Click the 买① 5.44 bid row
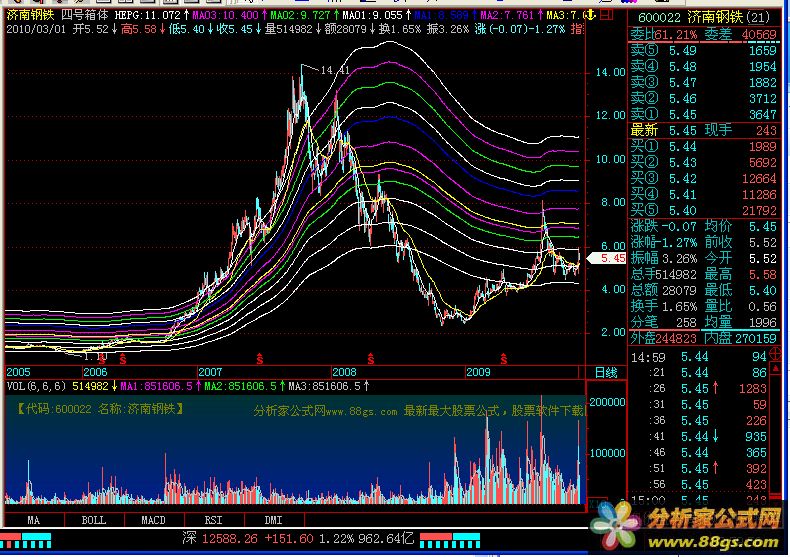 pyautogui.click(x=704, y=147)
